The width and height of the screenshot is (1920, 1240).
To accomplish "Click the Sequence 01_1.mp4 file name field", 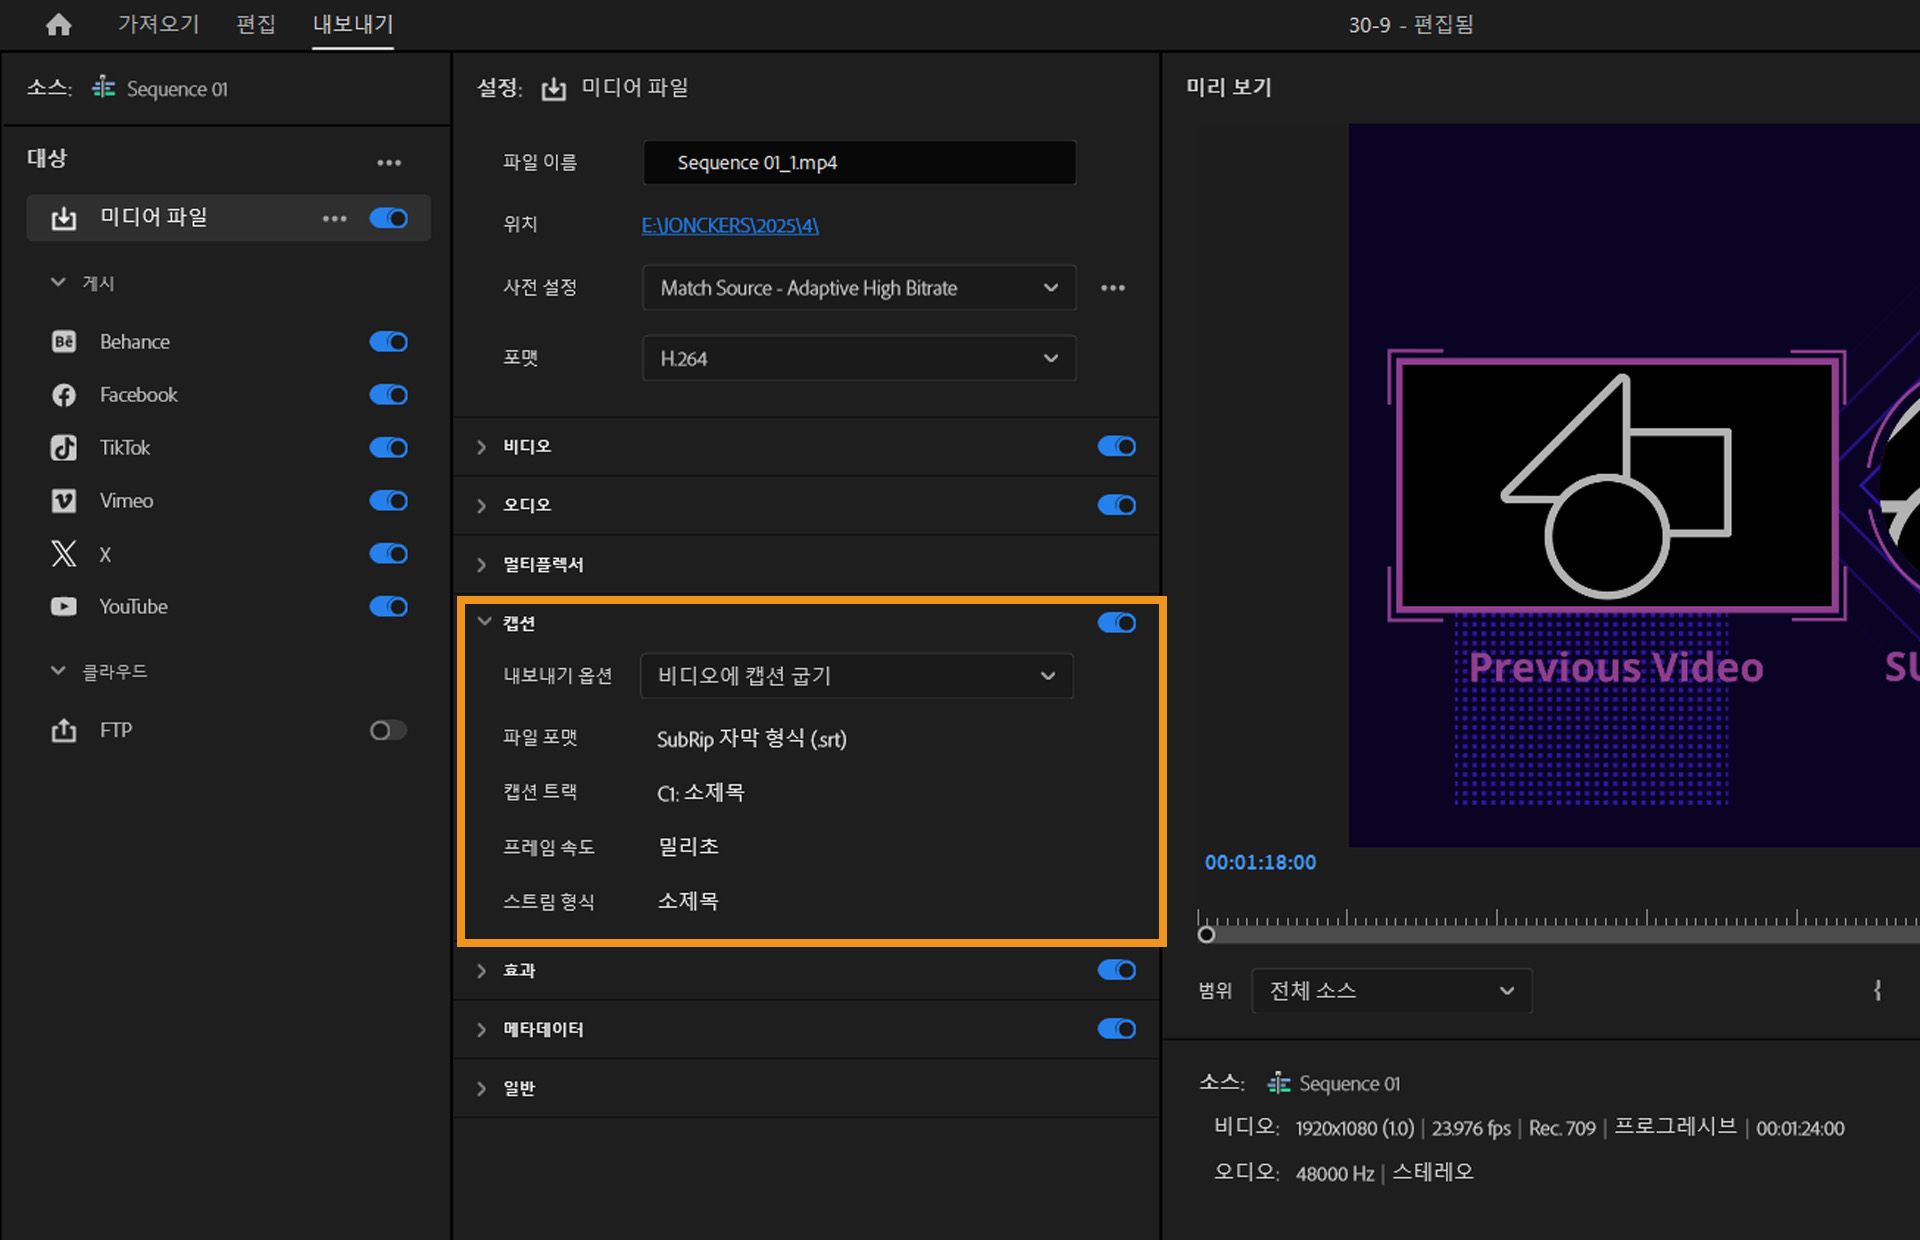I will pyautogui.click(x=858, y=162).
